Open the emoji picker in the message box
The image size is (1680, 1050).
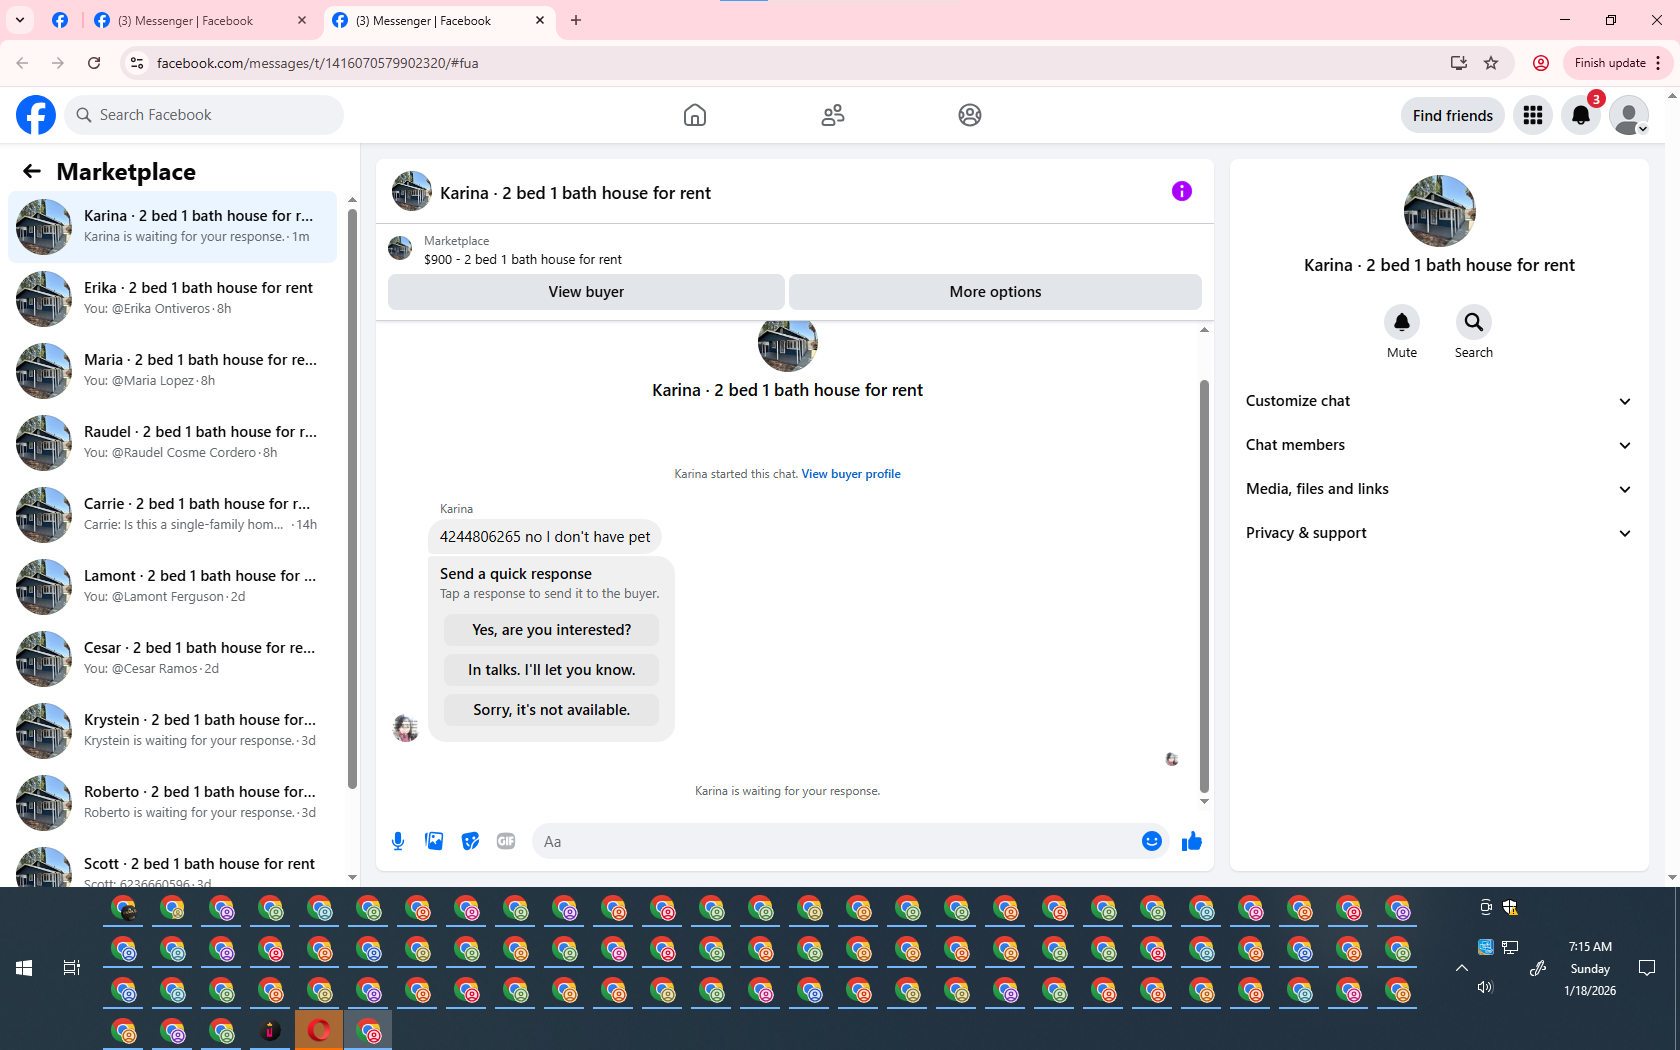[1152, 841]
